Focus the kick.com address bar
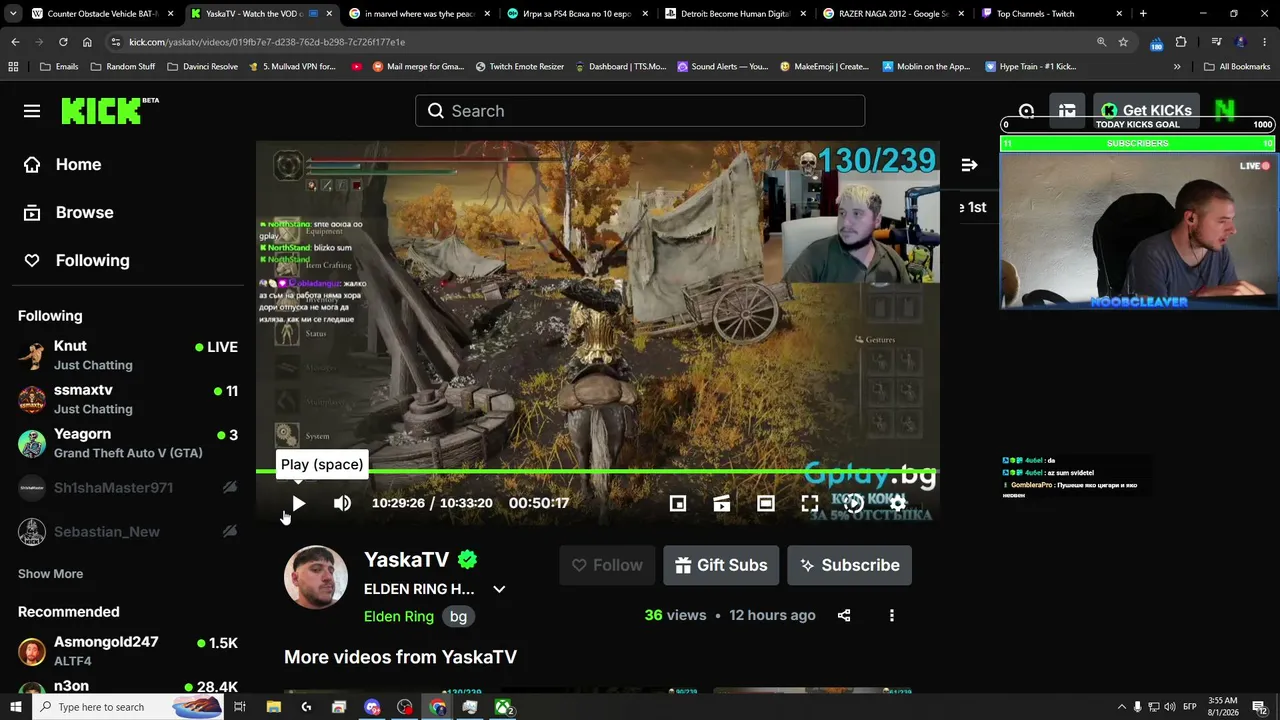Image resolution: width=1280 pixels, height=720 pixels. 621,42
